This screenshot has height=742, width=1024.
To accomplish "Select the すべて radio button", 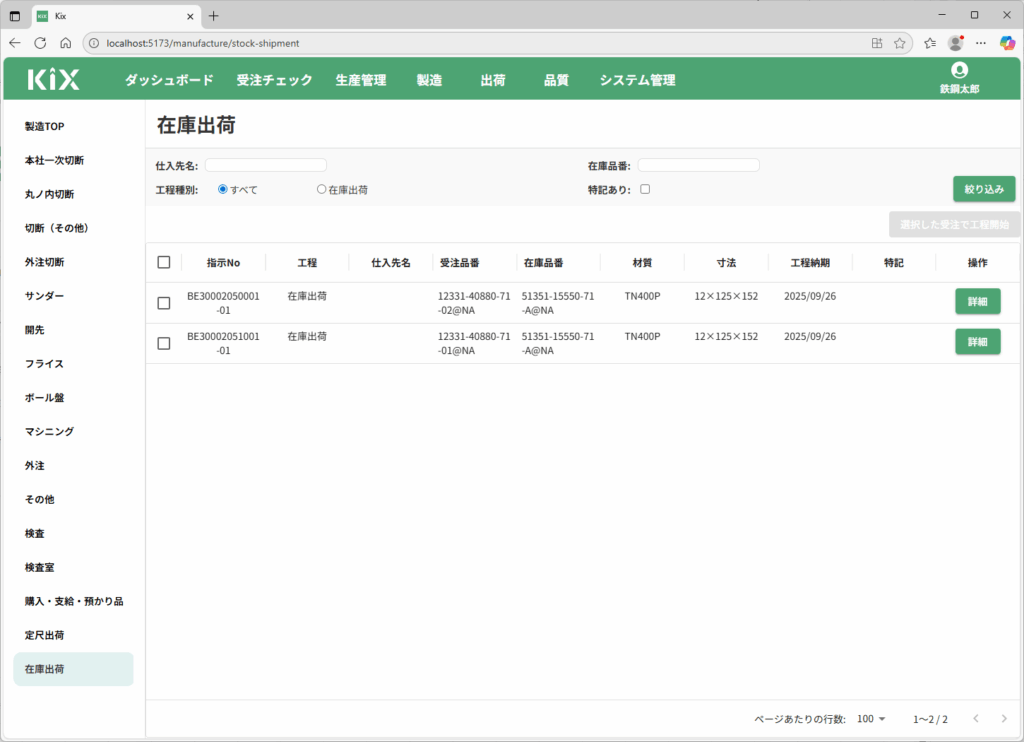I will [223, 189].
